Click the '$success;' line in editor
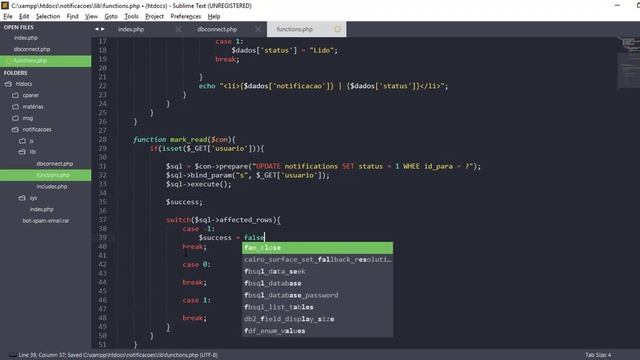The width and height of the screenshot is (640, 360). click(x=184, y=202)
